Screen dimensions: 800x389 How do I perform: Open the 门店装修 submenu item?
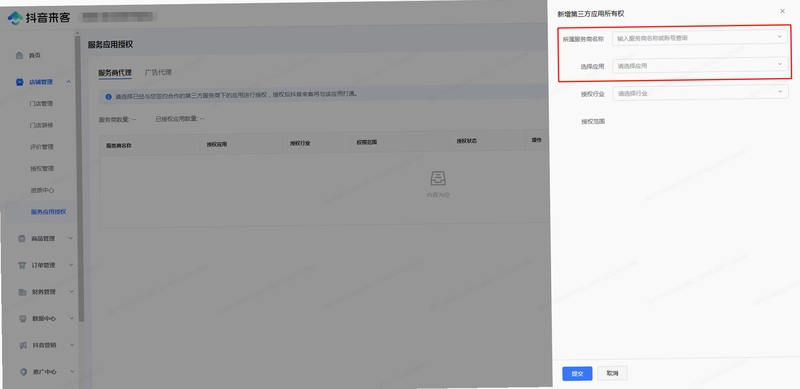click(x=41, y=125)
